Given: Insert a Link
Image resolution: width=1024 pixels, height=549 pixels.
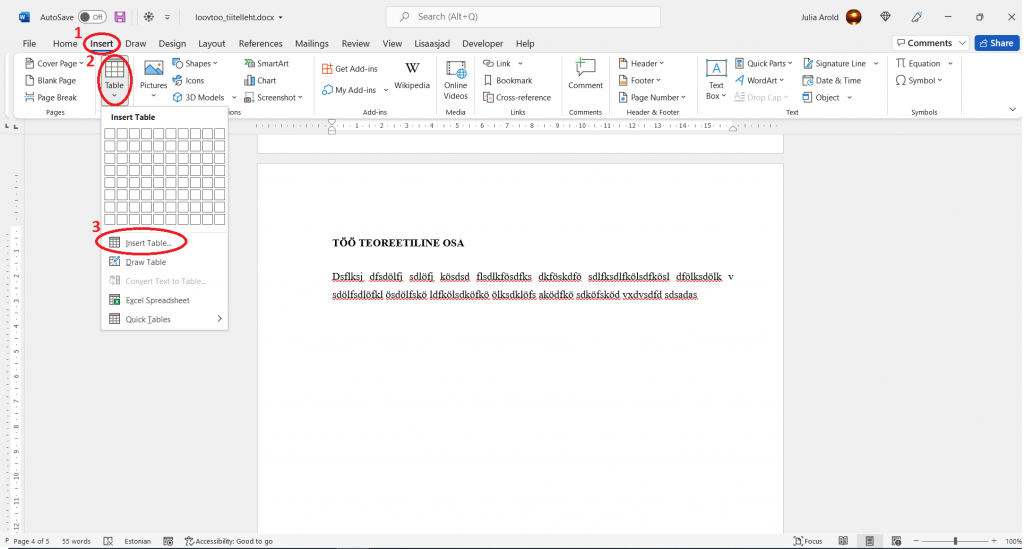Looking at the screenshot, I should pyautogui.click(x=497, y=63).
